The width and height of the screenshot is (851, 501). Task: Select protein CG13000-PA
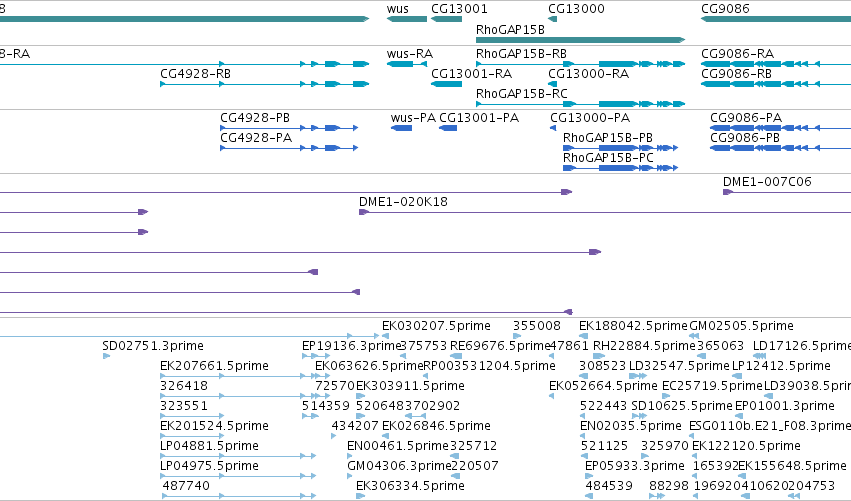(590, 118)
